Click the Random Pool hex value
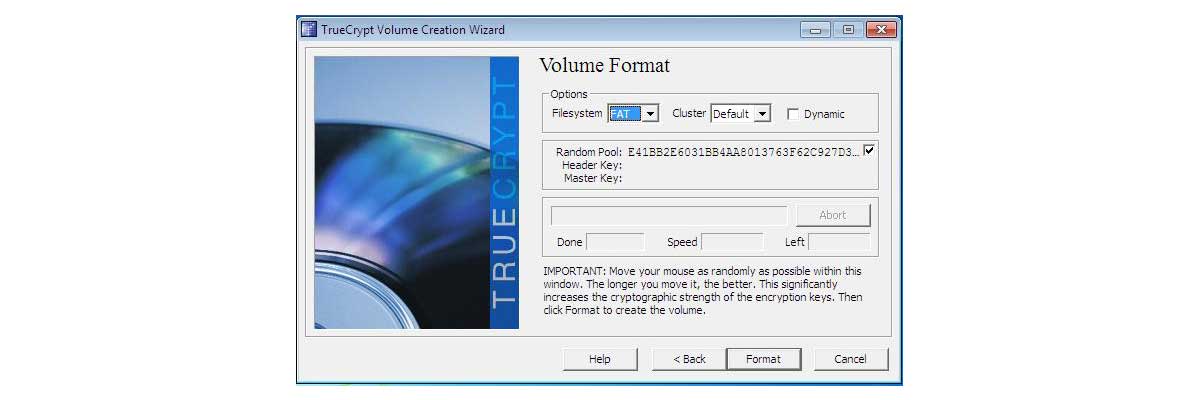 tap(743, 152)
